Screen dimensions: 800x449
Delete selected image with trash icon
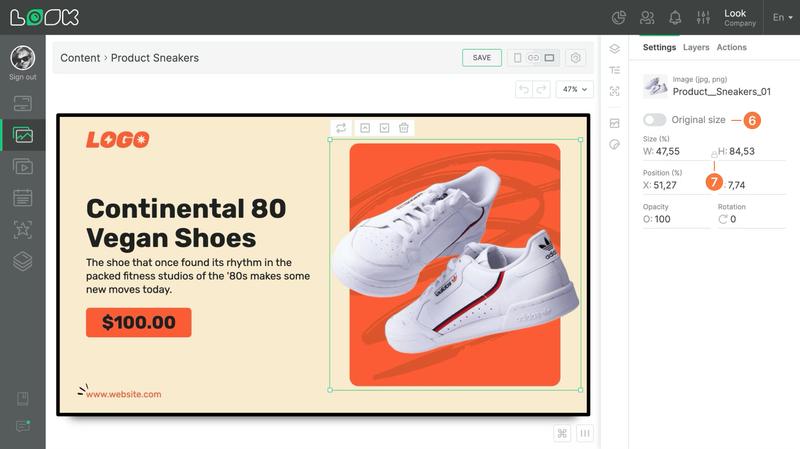tap(404, 128)
